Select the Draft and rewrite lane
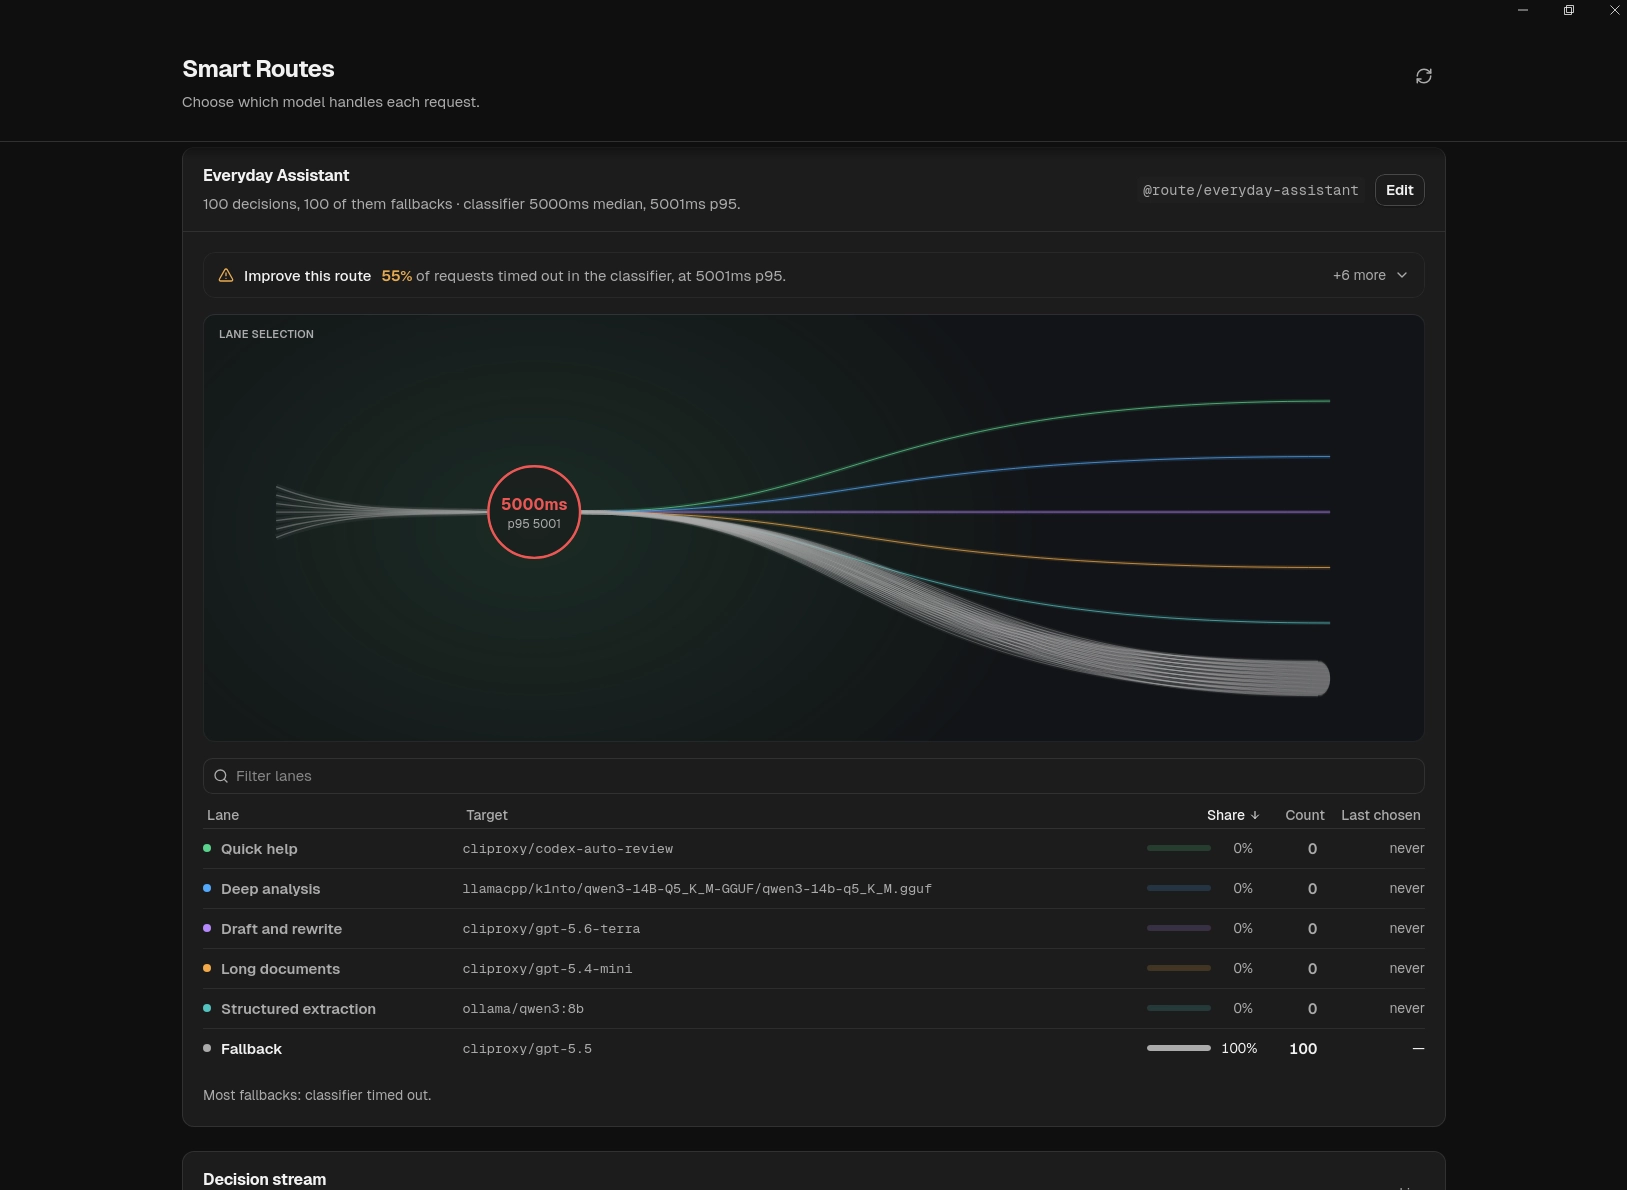Screen dimensions: 1627x1190 [x=814, y=929]
